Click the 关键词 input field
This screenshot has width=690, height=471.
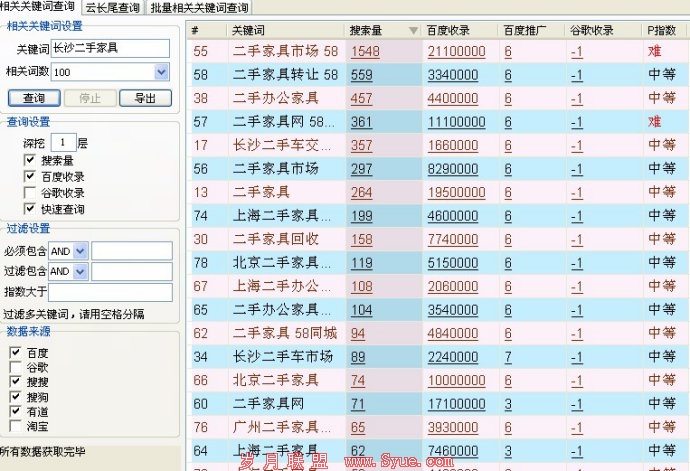(111, 49)
